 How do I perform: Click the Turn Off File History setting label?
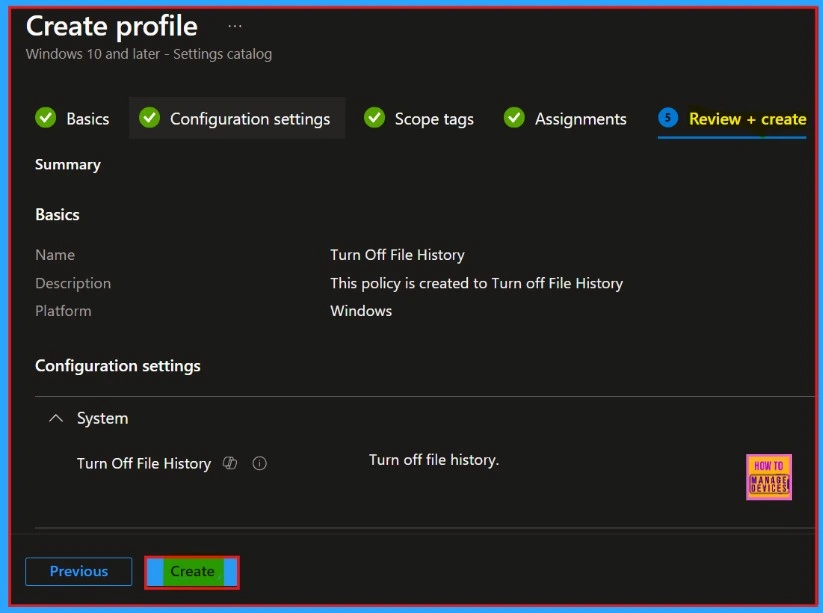[144, 463]
